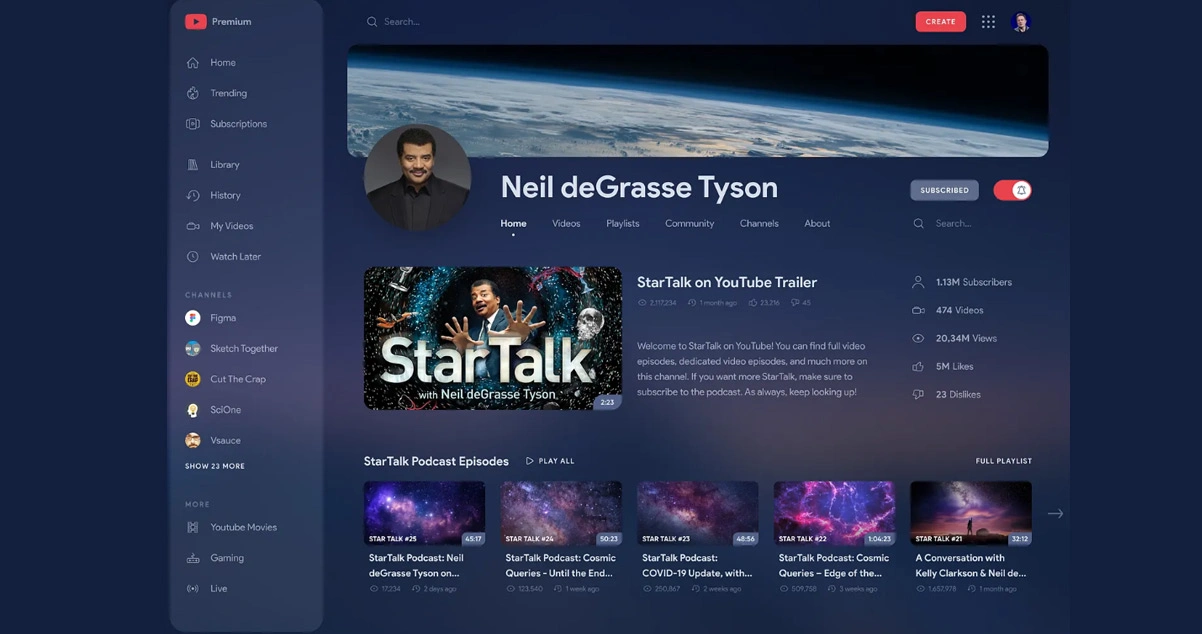Click the thumbs-down Dislikes icon in stats
1202x634 pixels.
[918, 394]
